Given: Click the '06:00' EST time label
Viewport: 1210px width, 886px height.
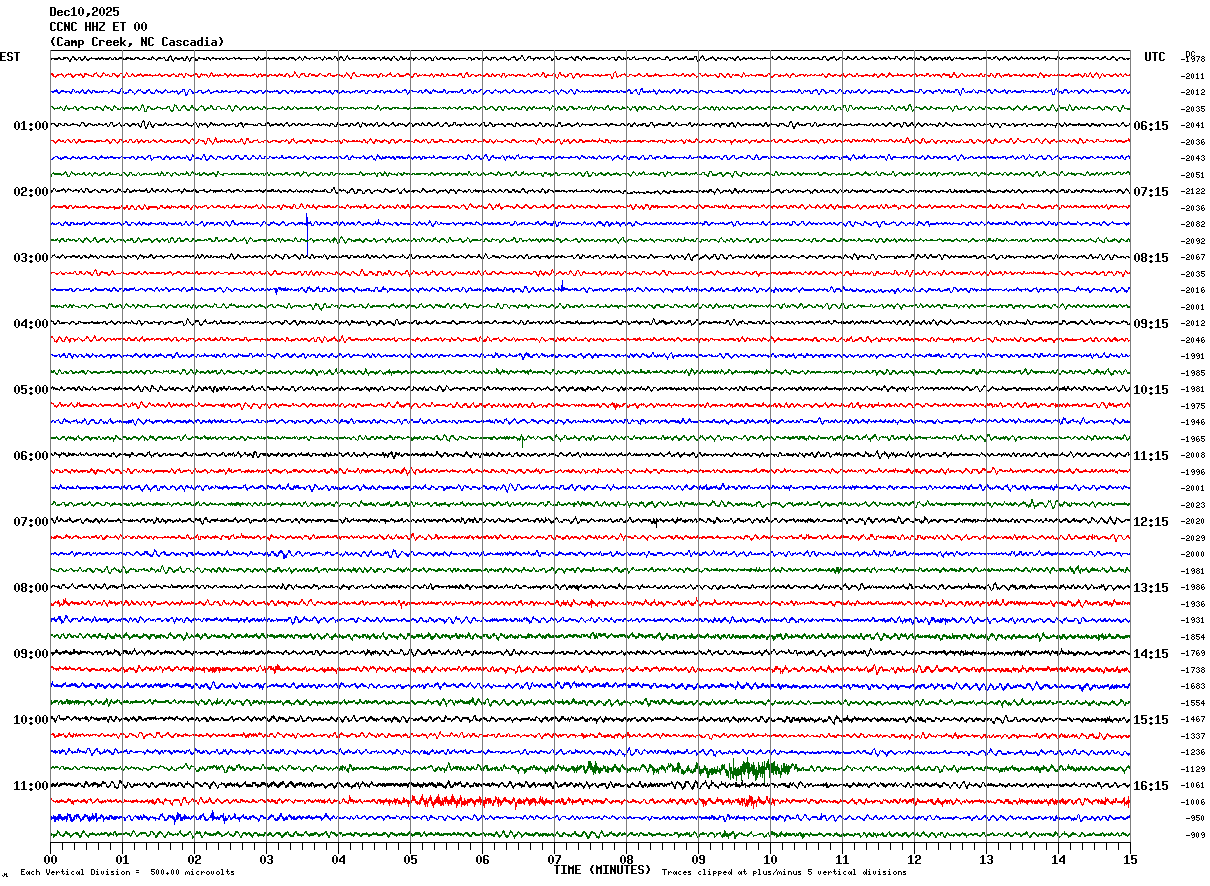Looking at the screenshot, I should [x=31, y=456].
